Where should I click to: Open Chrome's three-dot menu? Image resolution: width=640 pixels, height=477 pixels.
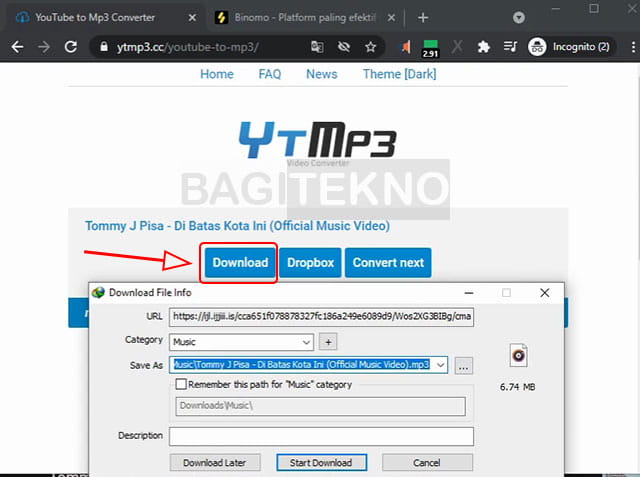[633, 47]
